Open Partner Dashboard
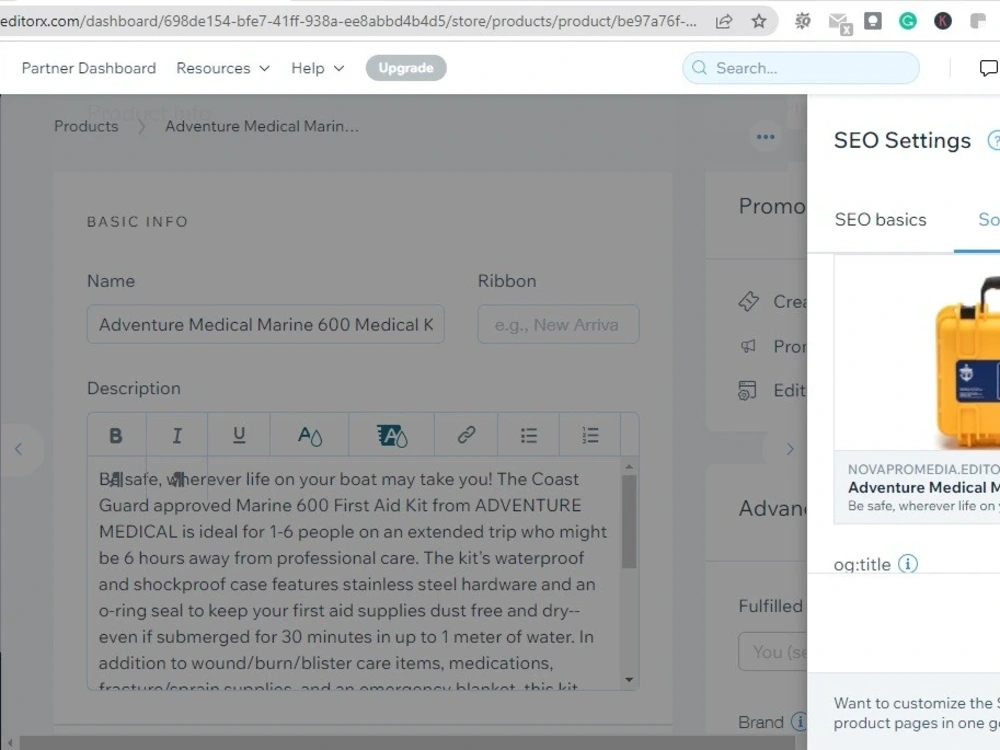Image resolution: width=1000 pixels, height=750 pixels. [89, 68]
